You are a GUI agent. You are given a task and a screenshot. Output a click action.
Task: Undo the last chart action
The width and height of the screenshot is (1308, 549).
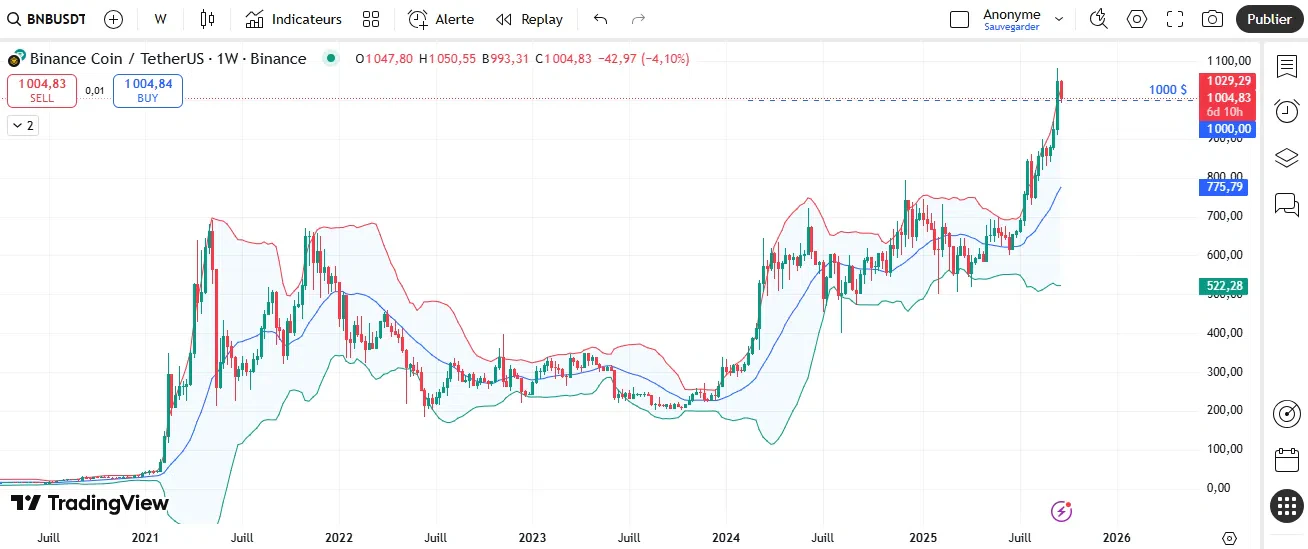(600, 19)
